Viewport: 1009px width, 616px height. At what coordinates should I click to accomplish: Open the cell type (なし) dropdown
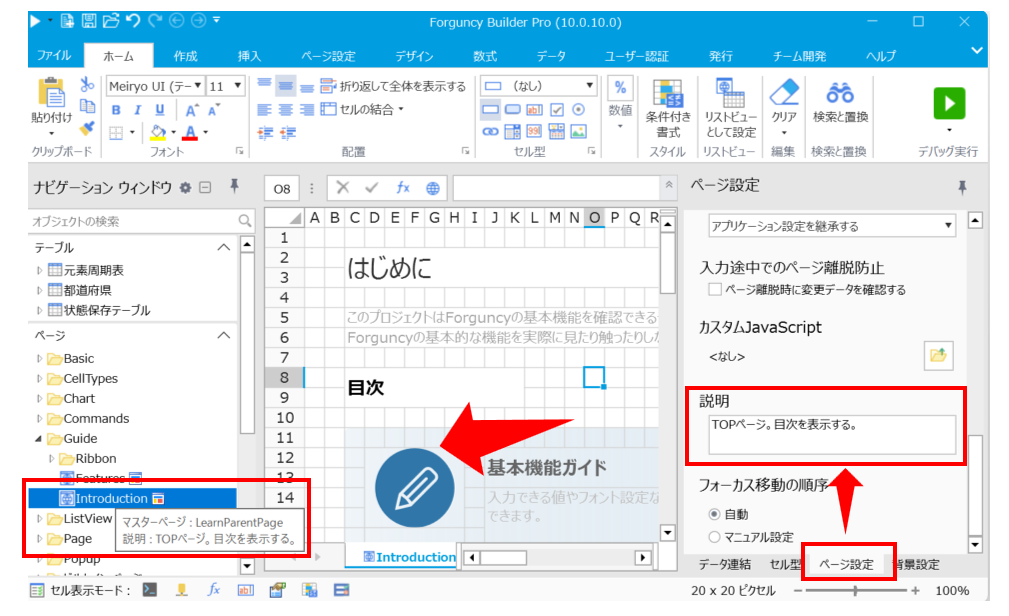coord(589,86)
